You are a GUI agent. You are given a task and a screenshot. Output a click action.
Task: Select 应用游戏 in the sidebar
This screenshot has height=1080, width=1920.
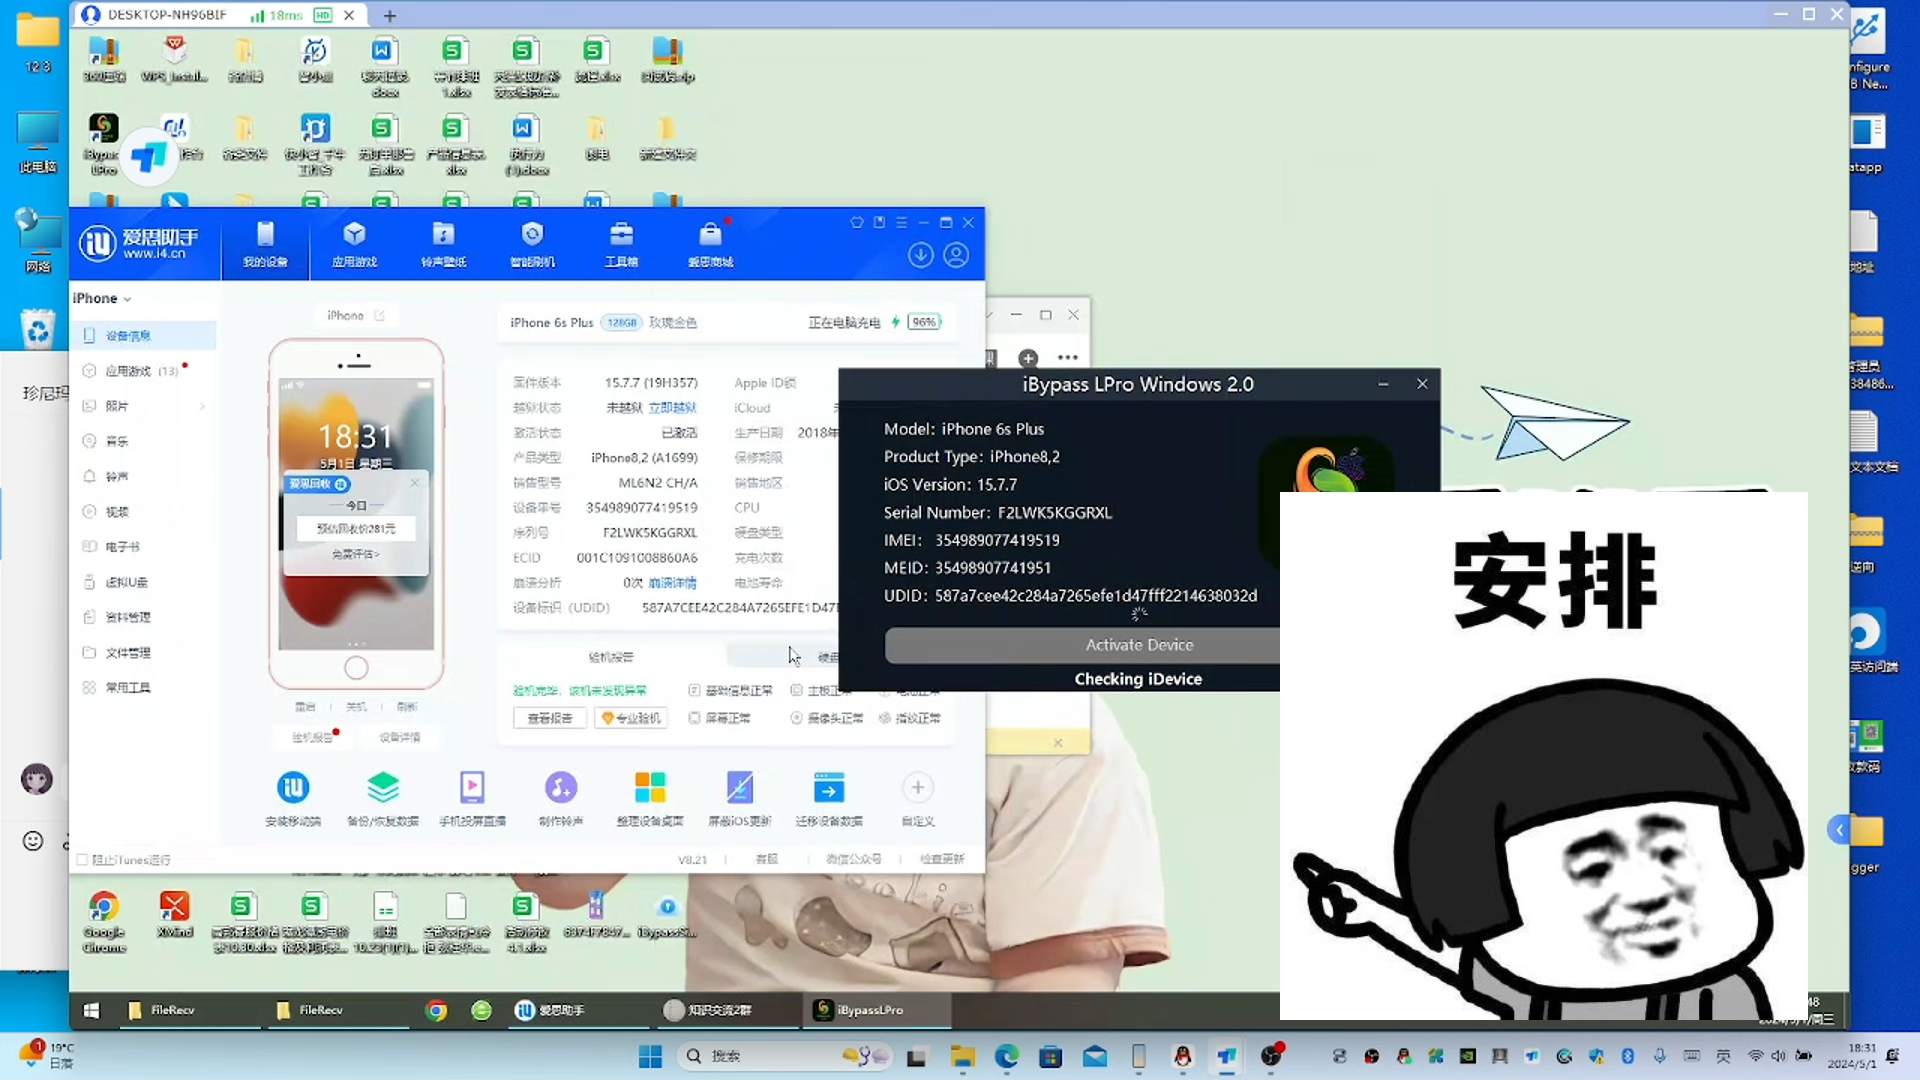pyautogui.click(x=128, y=371)
